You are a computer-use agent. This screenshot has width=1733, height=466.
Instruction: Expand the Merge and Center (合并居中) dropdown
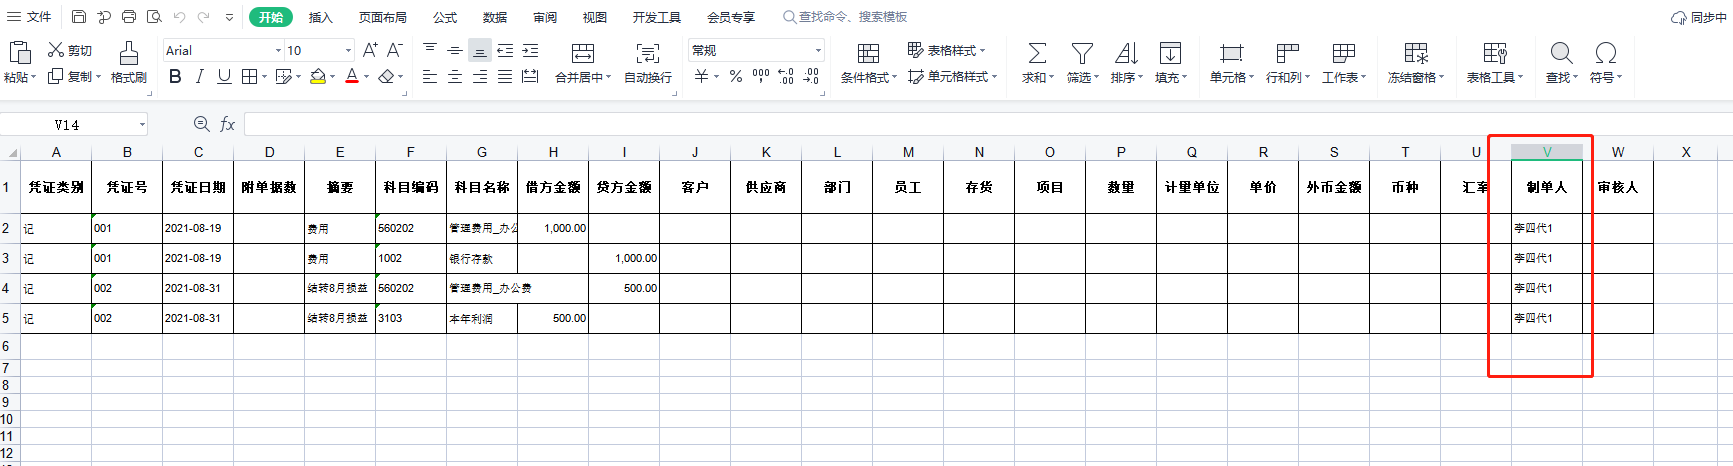point(608,77)
